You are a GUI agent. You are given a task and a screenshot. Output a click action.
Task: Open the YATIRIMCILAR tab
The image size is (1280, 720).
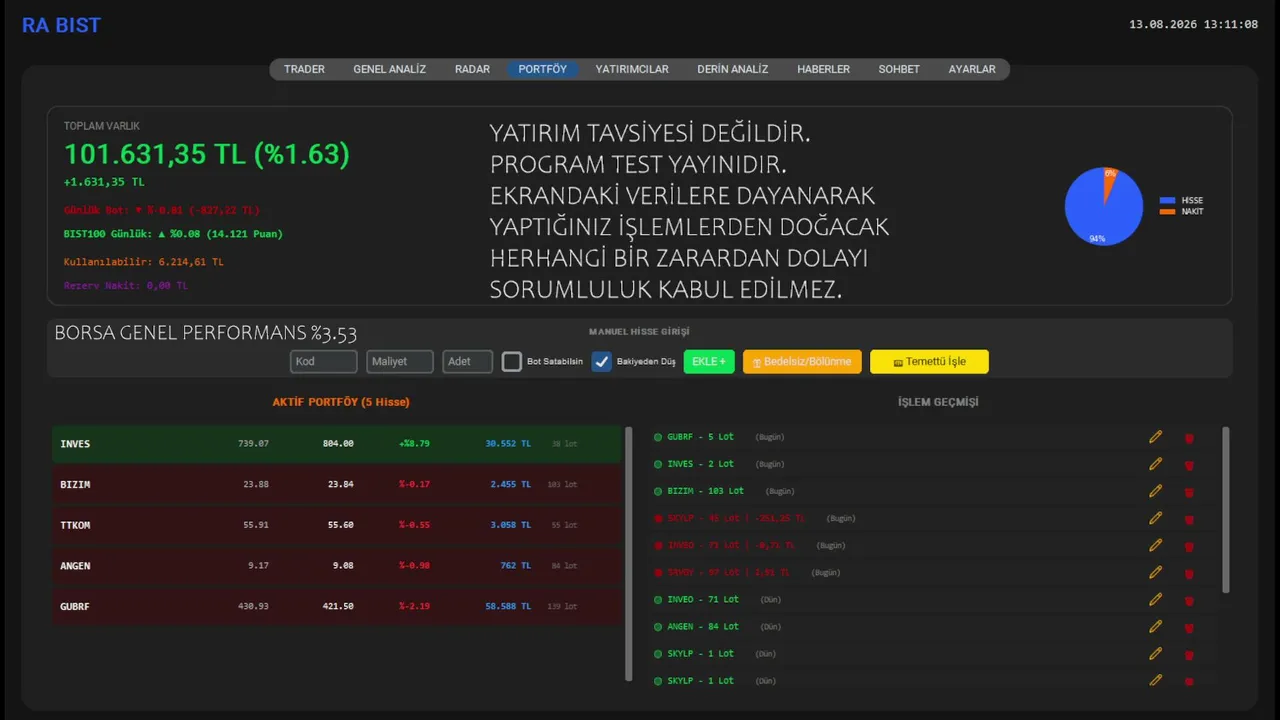coord(632,69)
